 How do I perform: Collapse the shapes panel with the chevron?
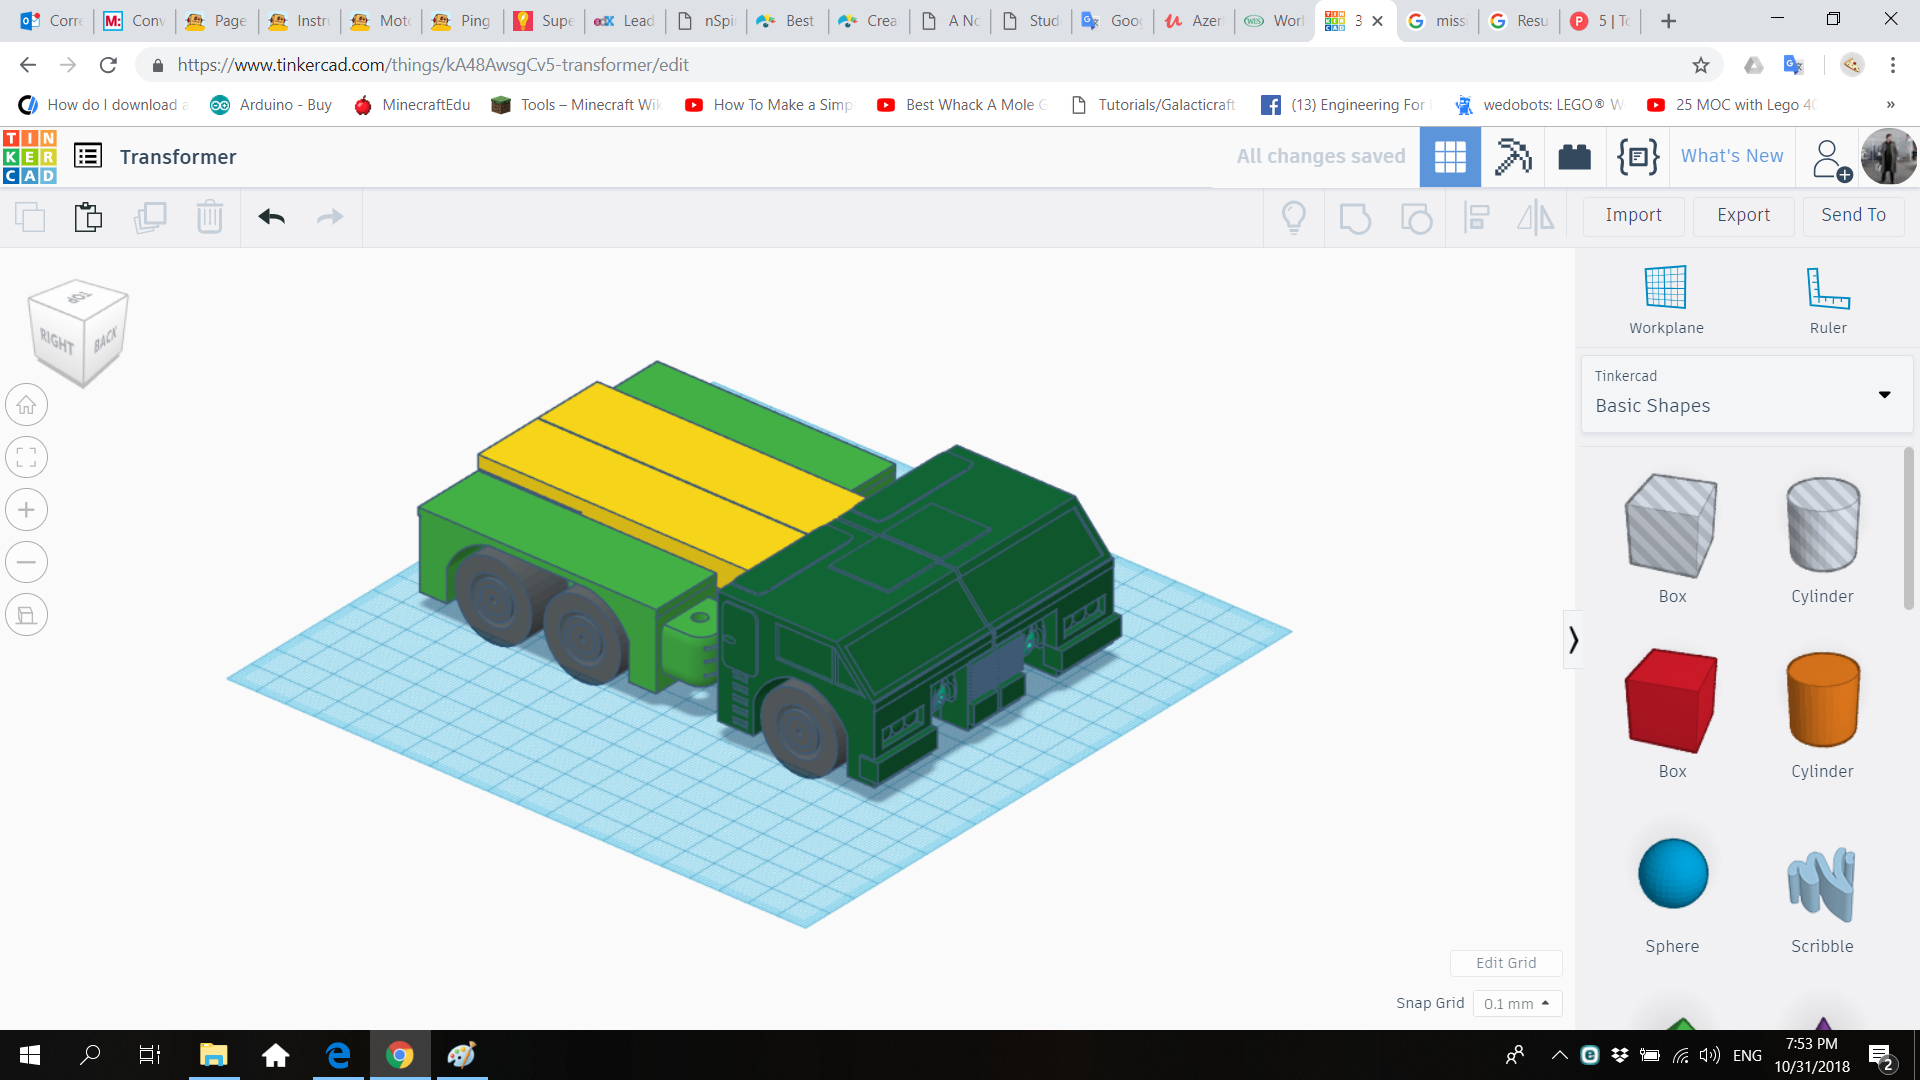point(1573,638)
